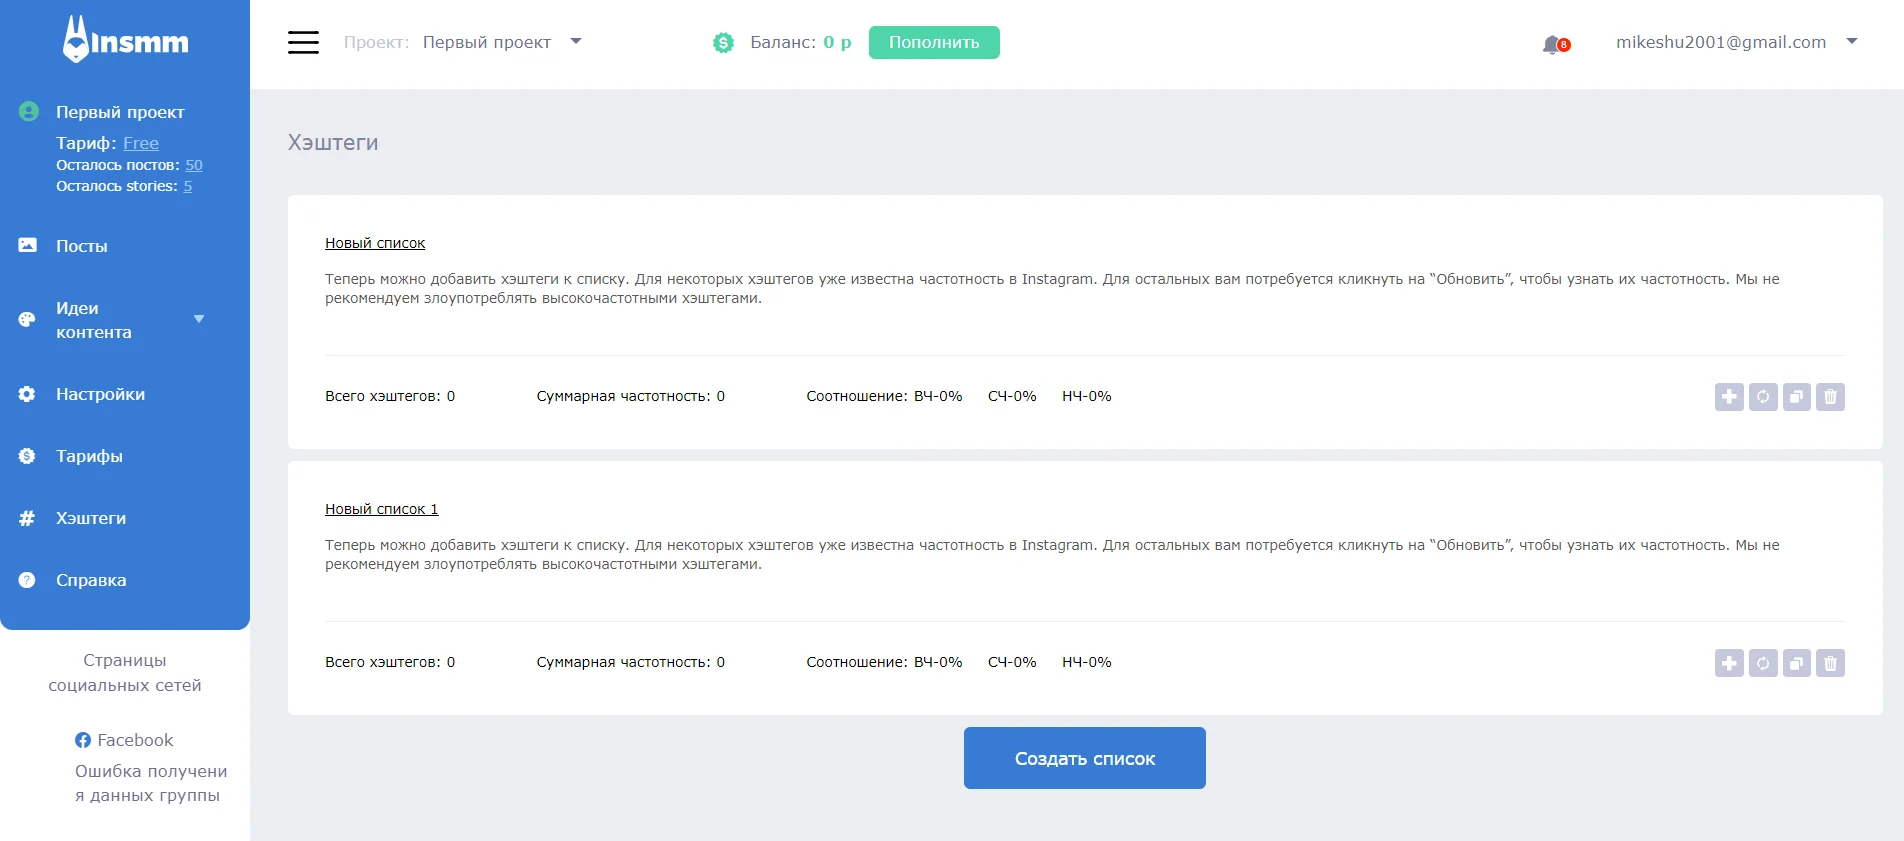
Task: Click the Пополнить balance button
Action: click(933, 42)
